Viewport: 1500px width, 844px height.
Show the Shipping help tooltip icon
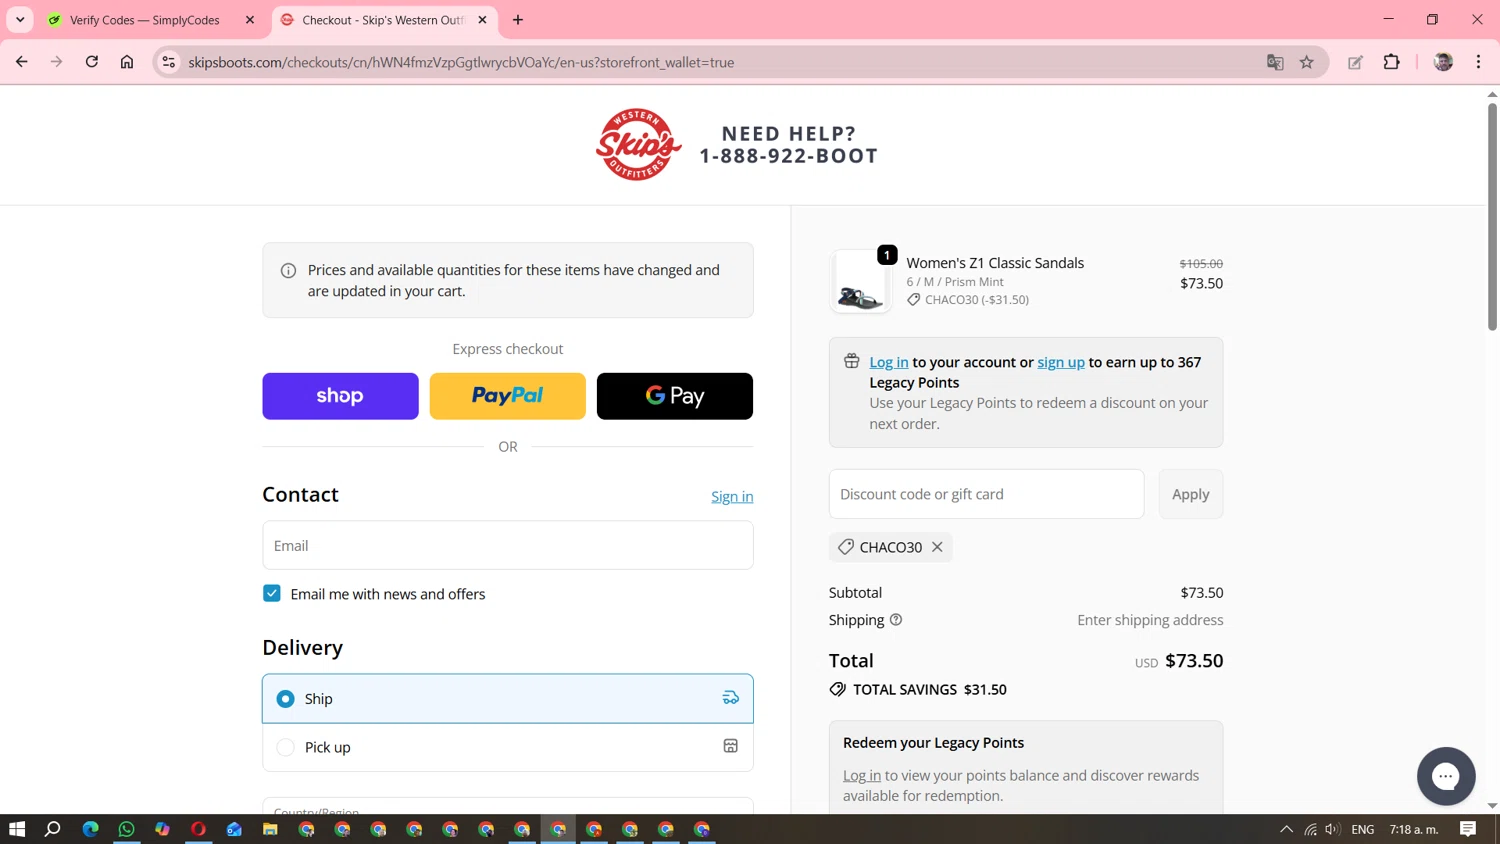coord(896,620)
